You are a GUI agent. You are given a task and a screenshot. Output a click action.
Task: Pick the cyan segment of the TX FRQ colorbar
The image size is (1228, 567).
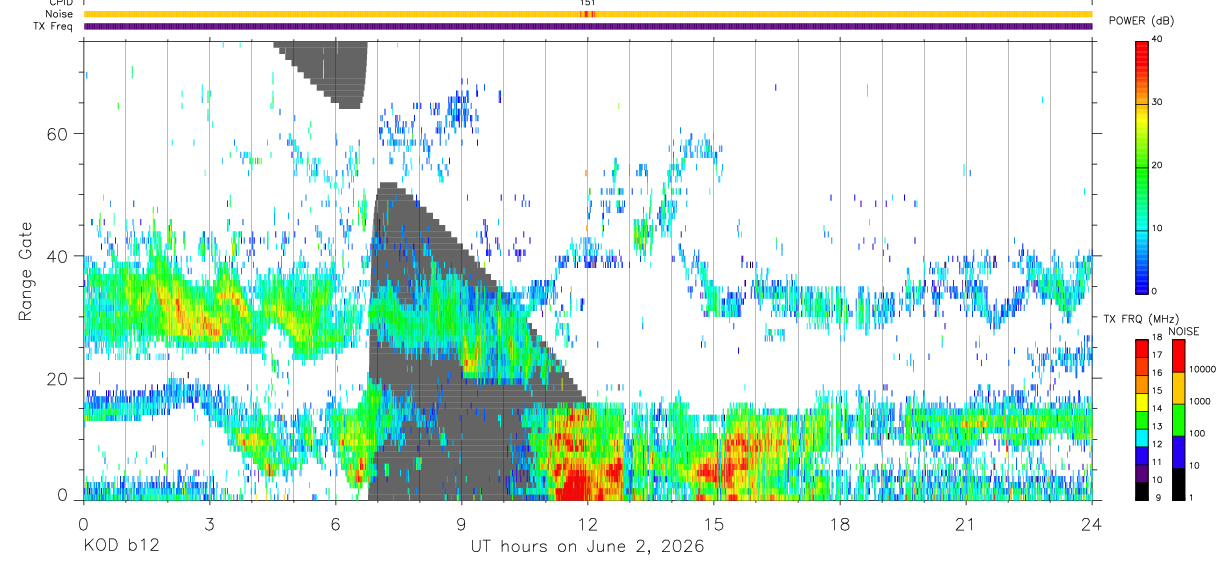tap(1142, 437)
